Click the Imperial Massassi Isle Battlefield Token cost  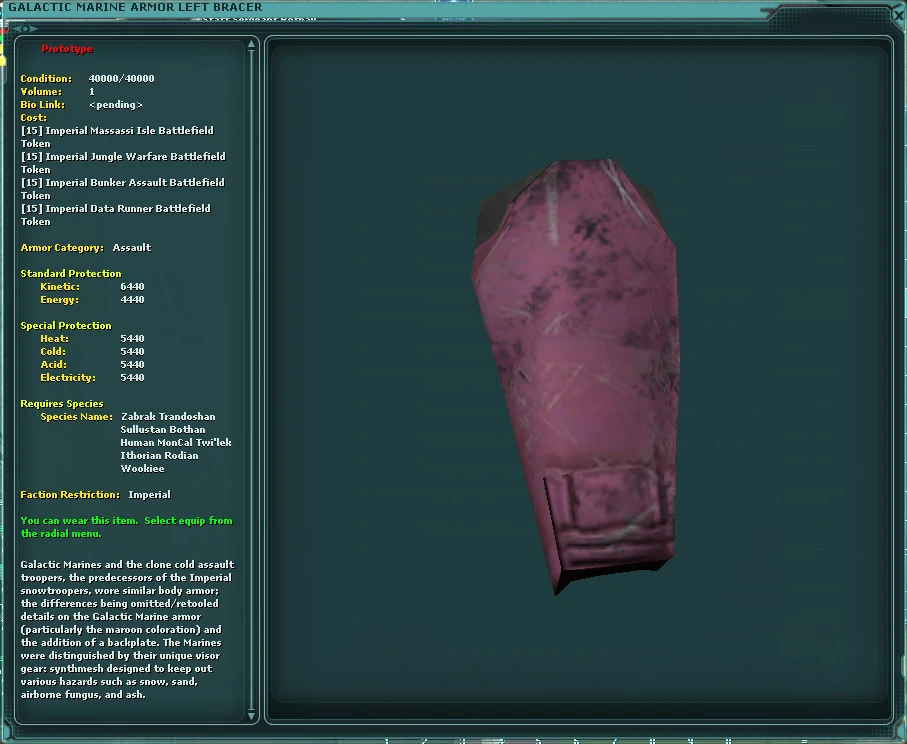click(x=117, y=137)
